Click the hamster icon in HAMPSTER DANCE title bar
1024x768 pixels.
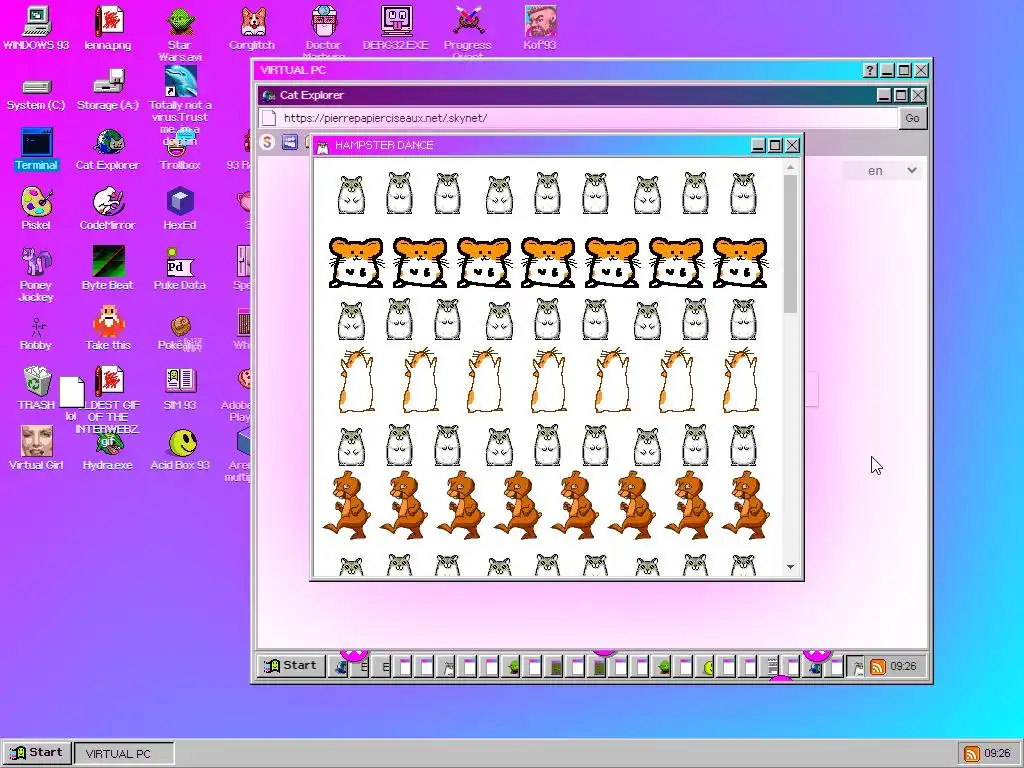pos(322,146)
